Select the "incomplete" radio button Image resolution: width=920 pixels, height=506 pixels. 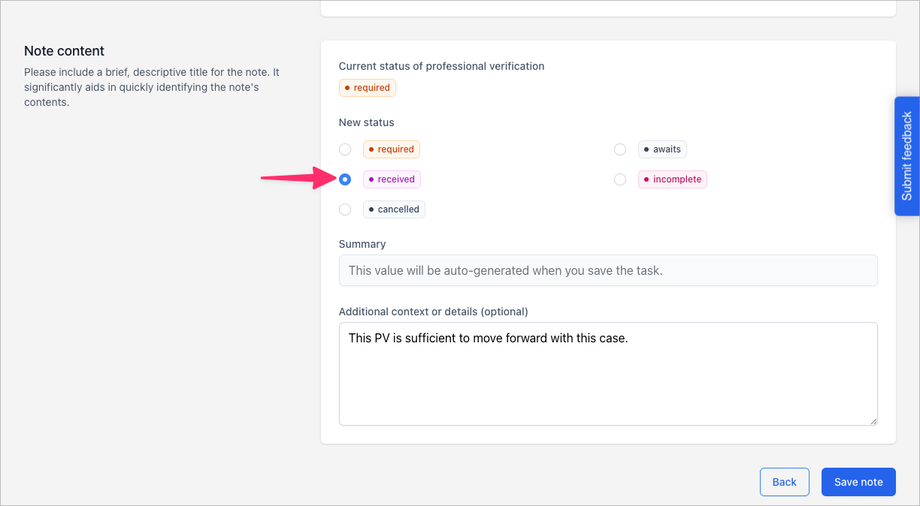[620, 180]
